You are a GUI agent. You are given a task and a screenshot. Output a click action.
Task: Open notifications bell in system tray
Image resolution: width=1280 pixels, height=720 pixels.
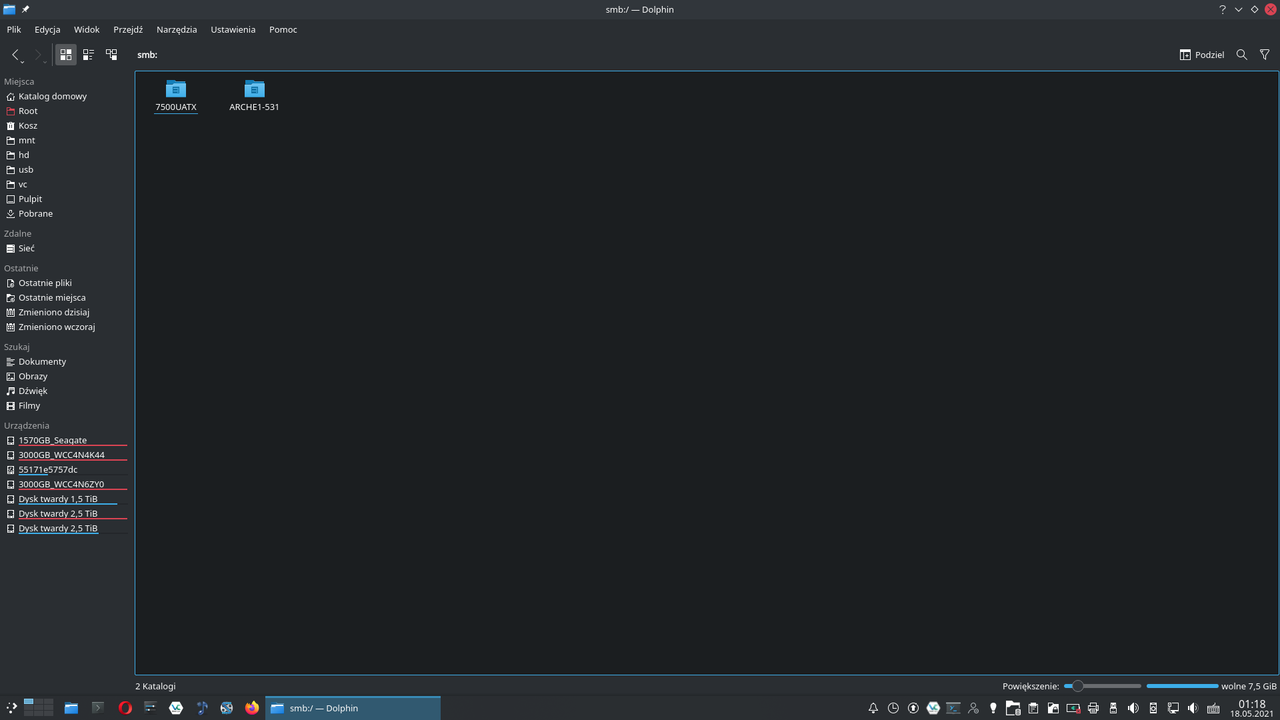pos(873,708)
